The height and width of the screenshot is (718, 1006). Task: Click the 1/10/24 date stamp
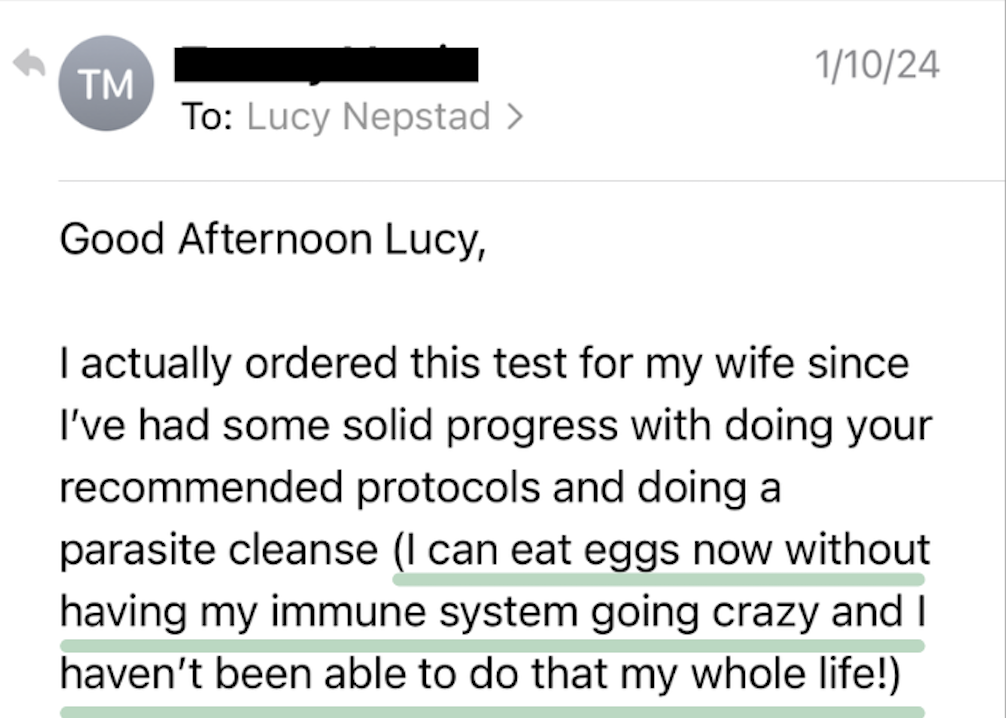(877, 66)
